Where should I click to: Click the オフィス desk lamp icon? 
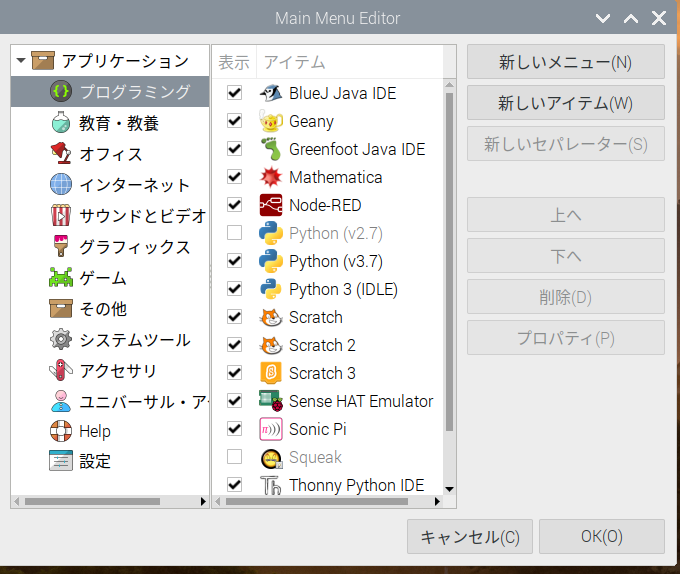pos(61,153)
